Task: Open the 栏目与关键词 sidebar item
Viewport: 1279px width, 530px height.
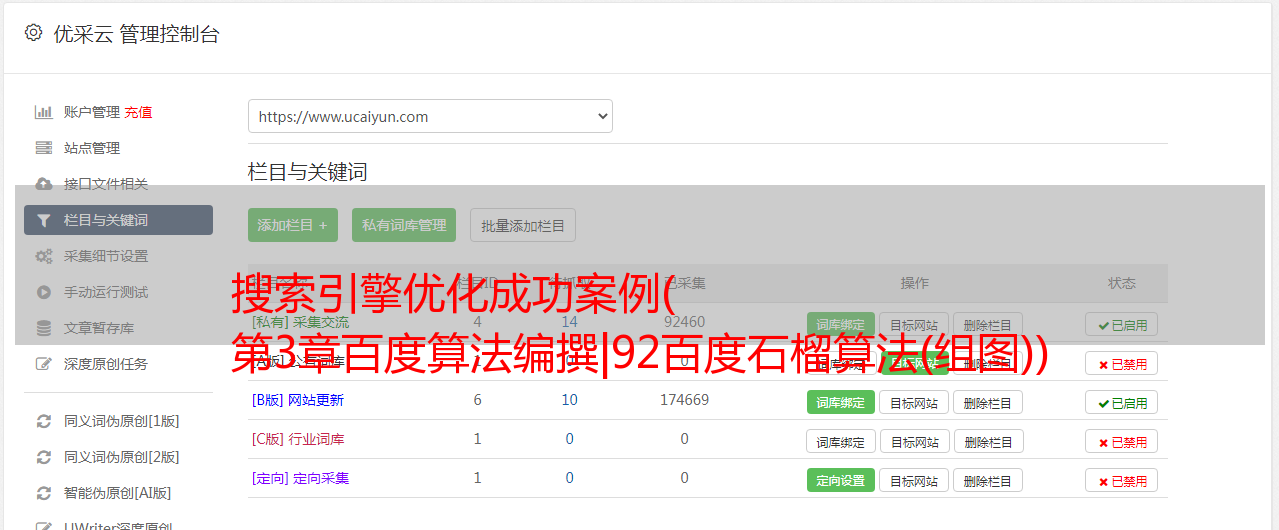Action: point(118,220)
